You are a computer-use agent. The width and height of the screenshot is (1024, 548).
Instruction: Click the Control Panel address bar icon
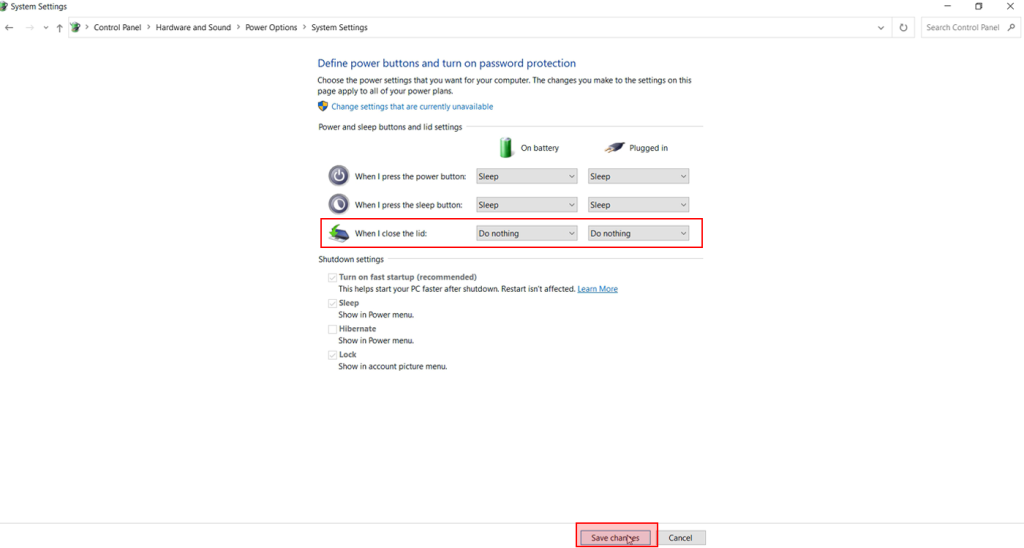pyautogui.click(x=76, y=28)
